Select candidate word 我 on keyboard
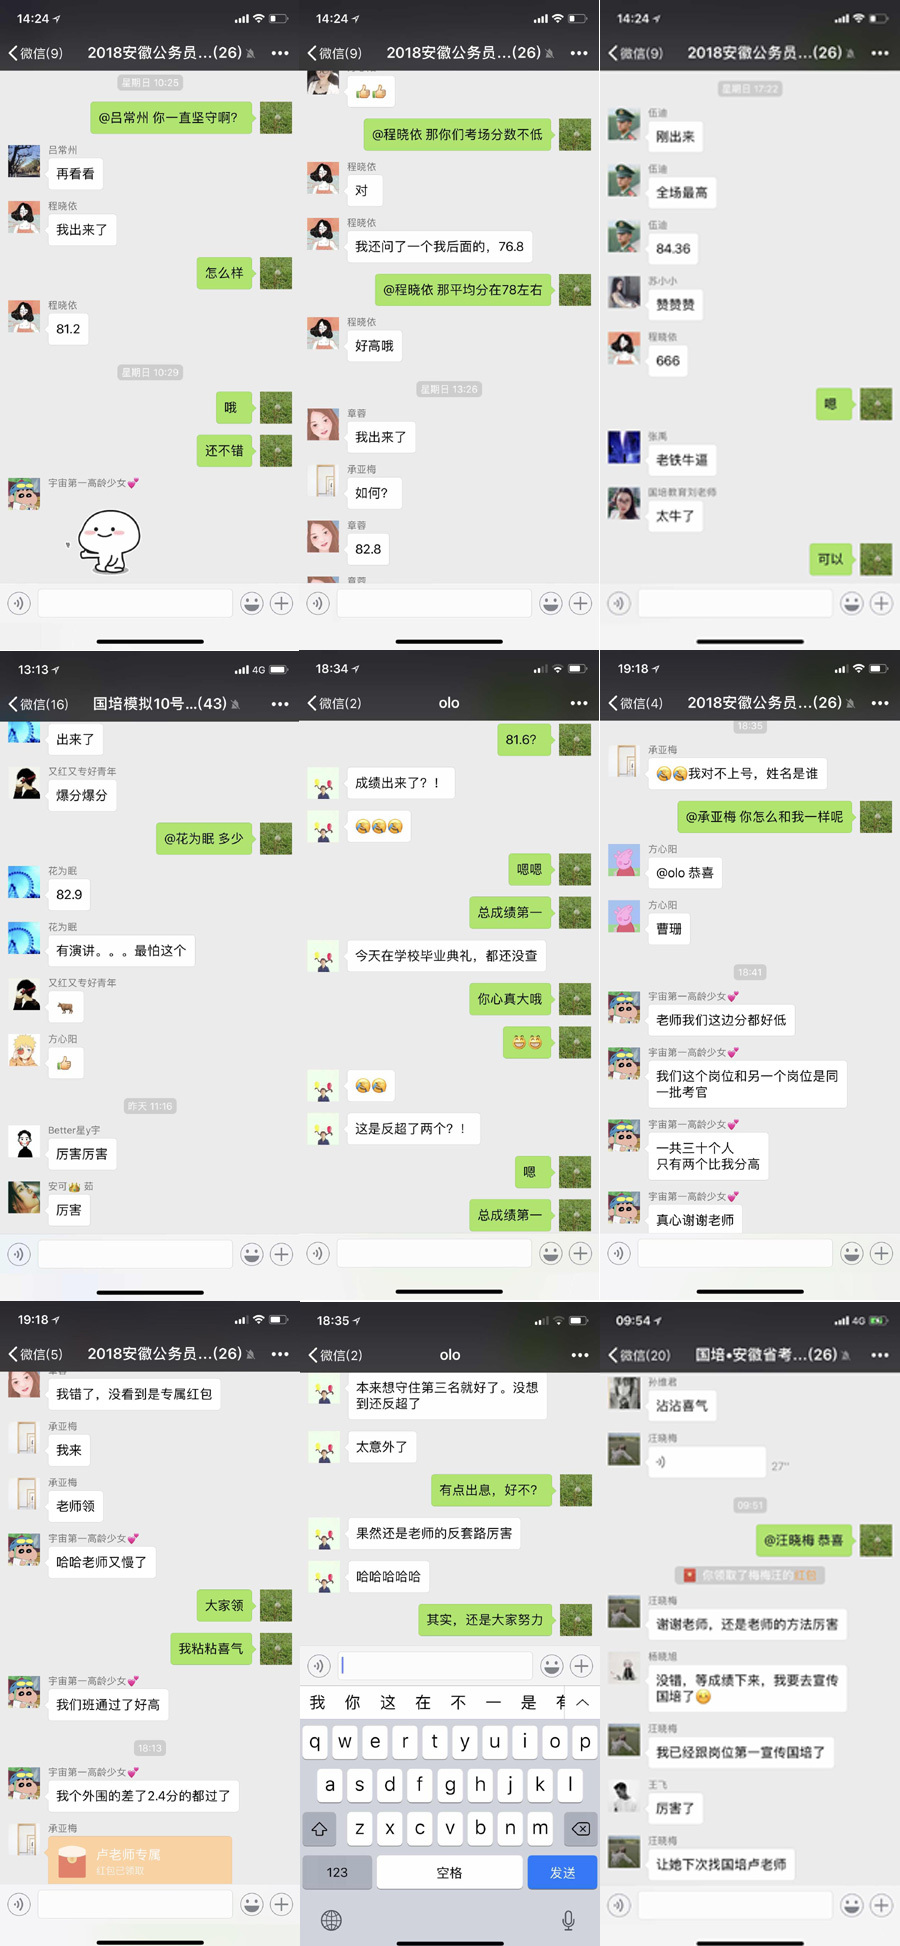 click(317, 1702)
